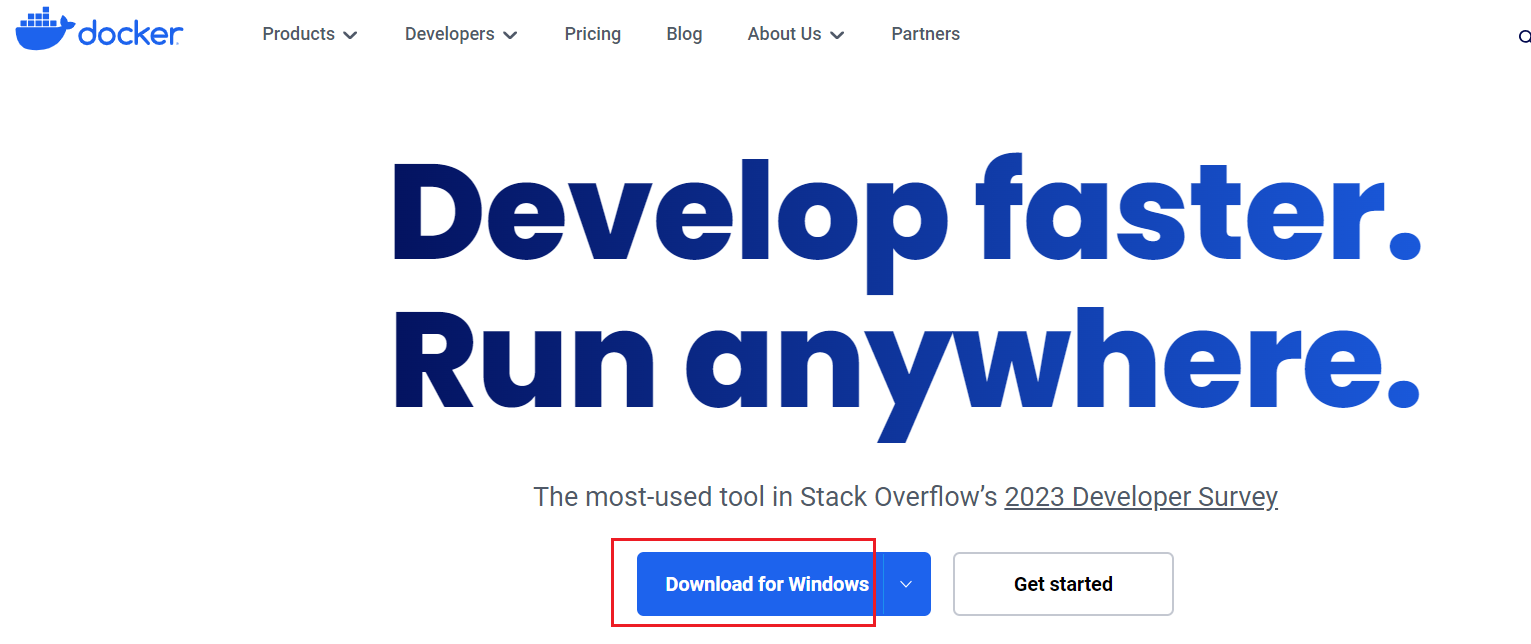
Task: Expand the About Us menu
Action: 796,34
